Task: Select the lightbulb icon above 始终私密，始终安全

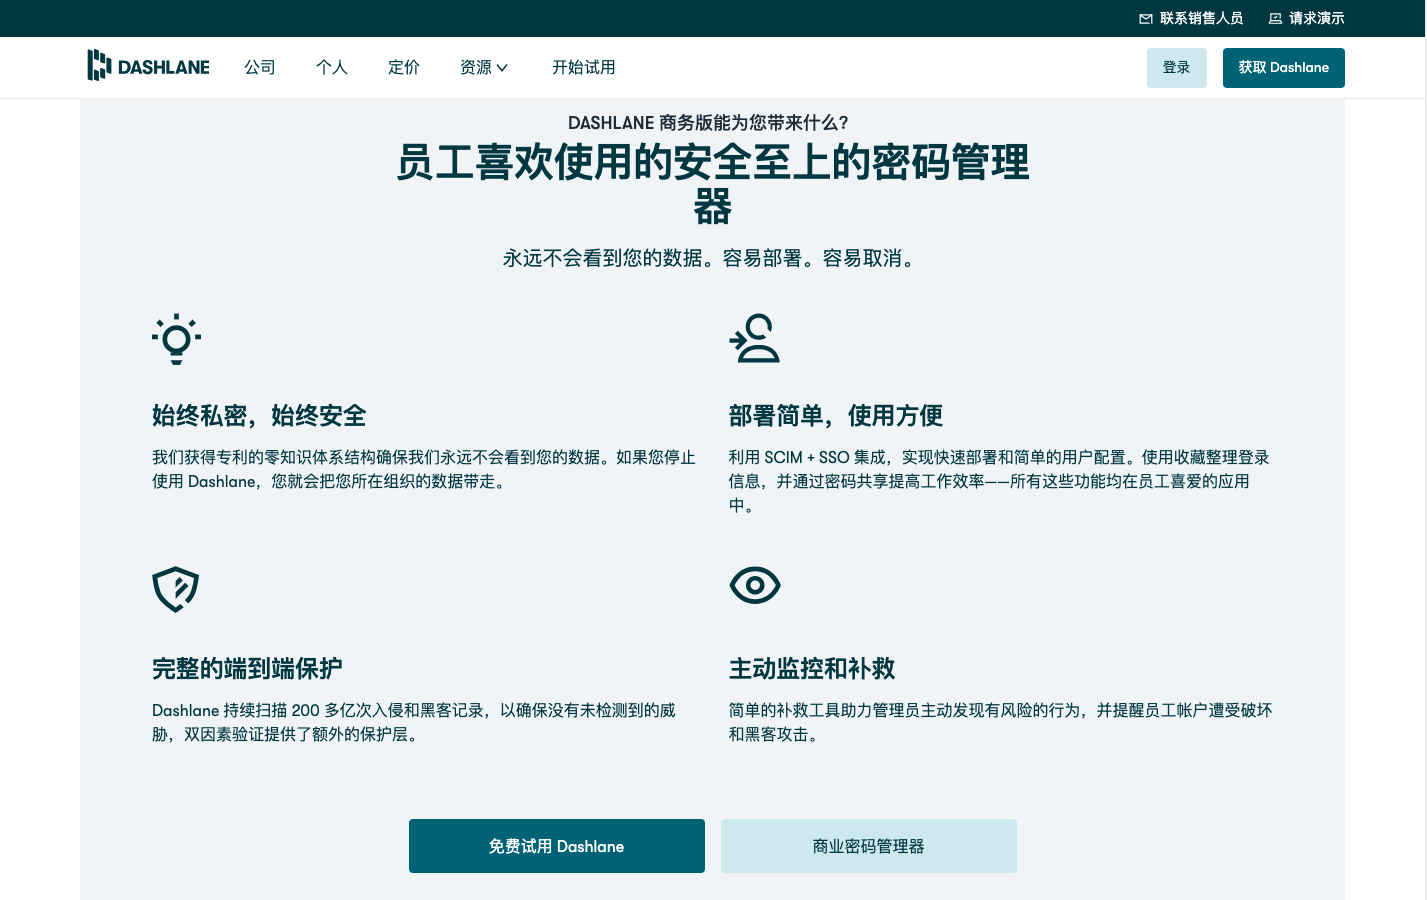Action: (176, 339)
